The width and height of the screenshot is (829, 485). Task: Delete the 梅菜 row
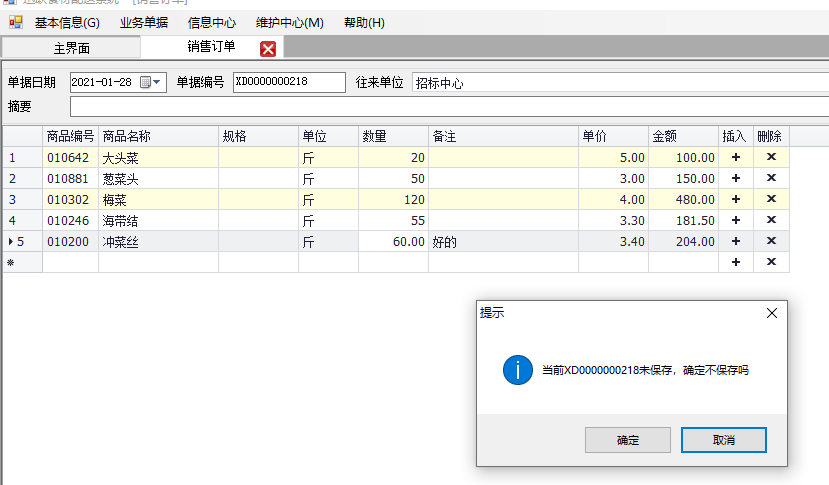pyautogui.click(x=771, y=199)
